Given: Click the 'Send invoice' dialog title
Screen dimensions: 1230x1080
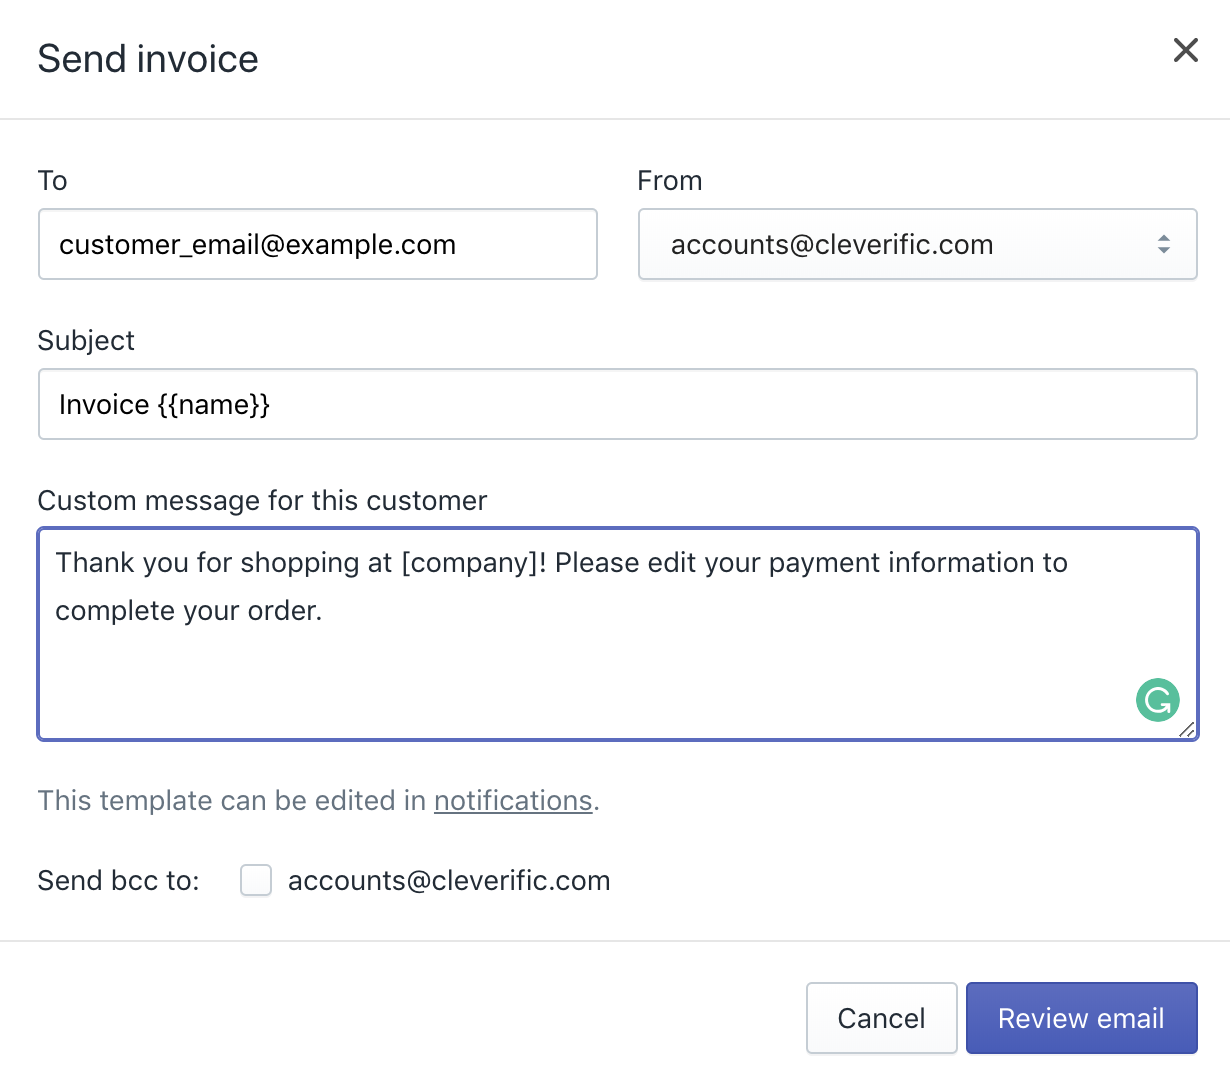Looking at the screenshot, I should coord(148,59).
